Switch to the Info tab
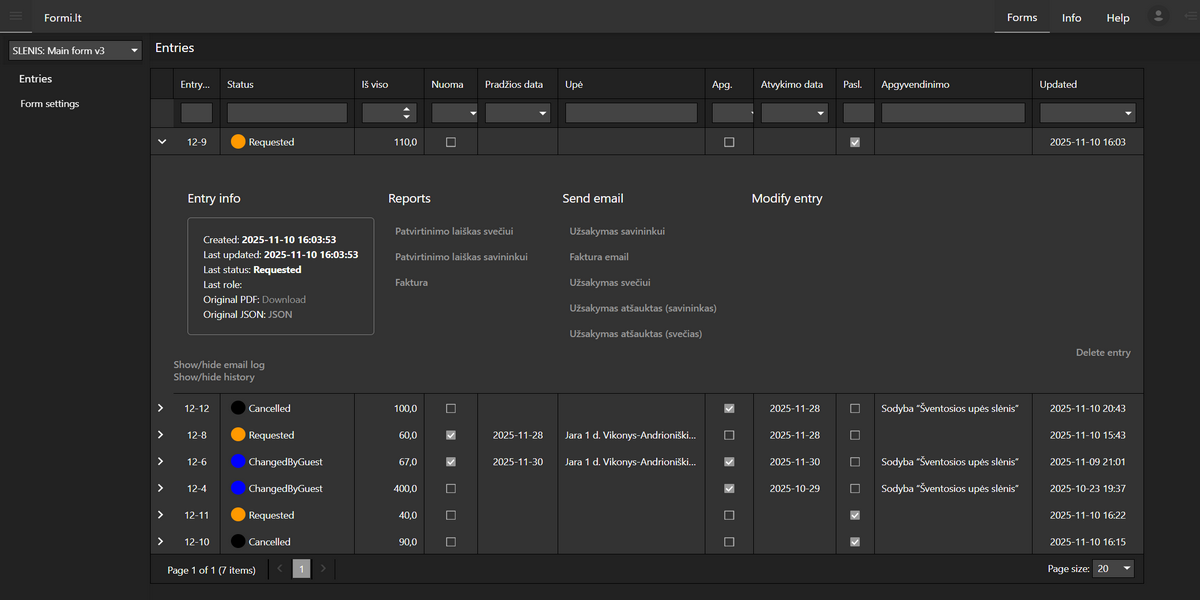The height and width of the screenshot is (600, 1200). [x=1071, y=18]
